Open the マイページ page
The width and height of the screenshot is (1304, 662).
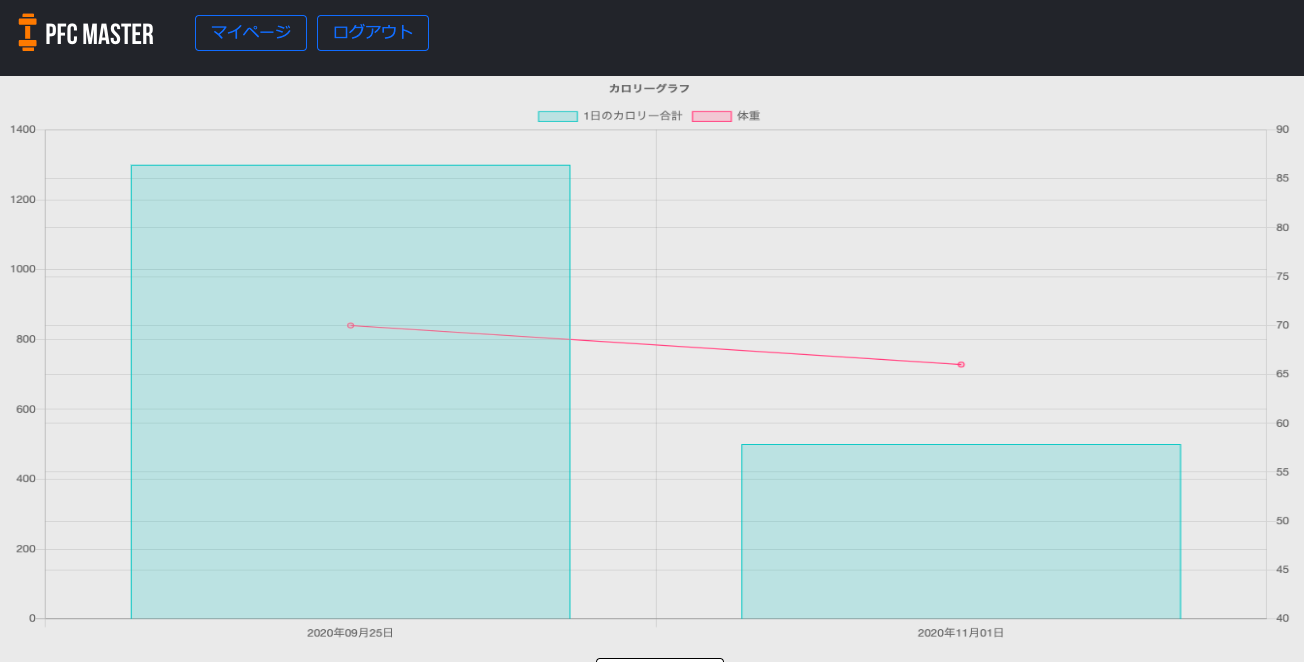tap(250, 32)
